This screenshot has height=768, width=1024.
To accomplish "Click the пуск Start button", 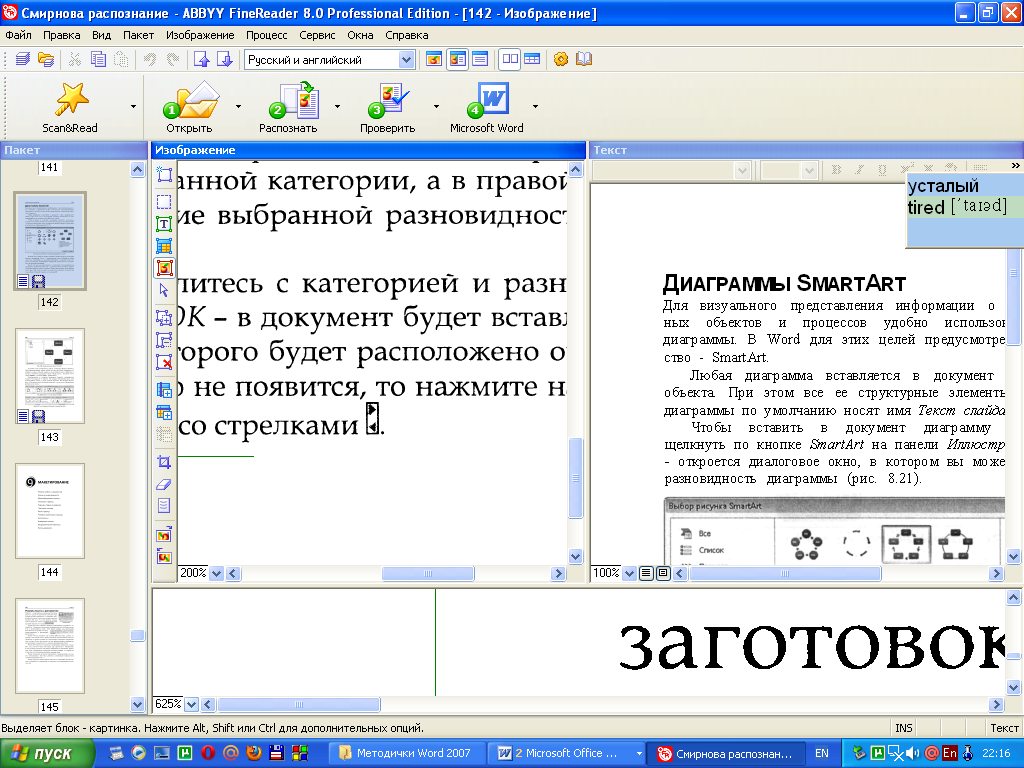I will (46, 754).
